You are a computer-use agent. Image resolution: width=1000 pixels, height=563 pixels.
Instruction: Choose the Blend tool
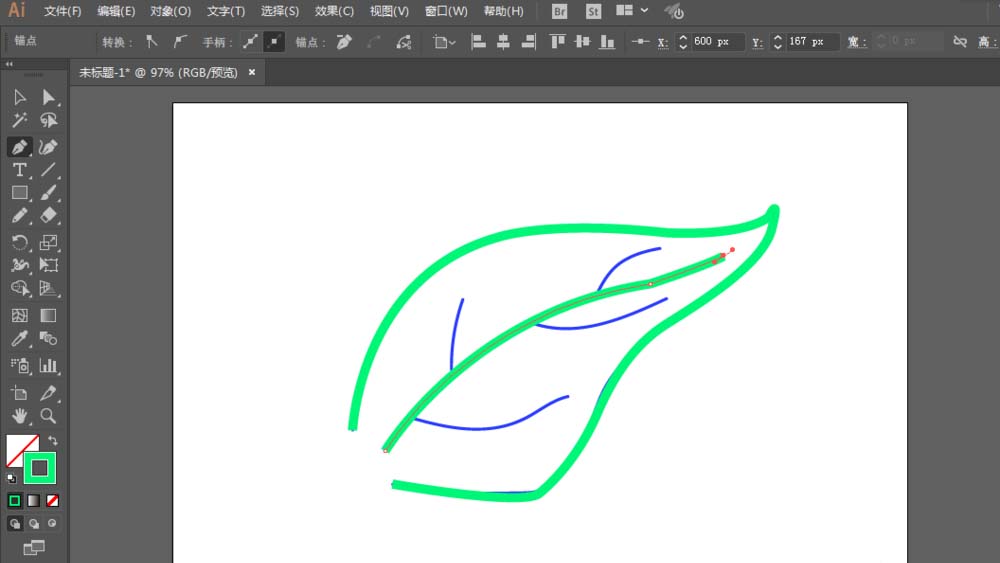pyautogui.click(x=48, y=339)
